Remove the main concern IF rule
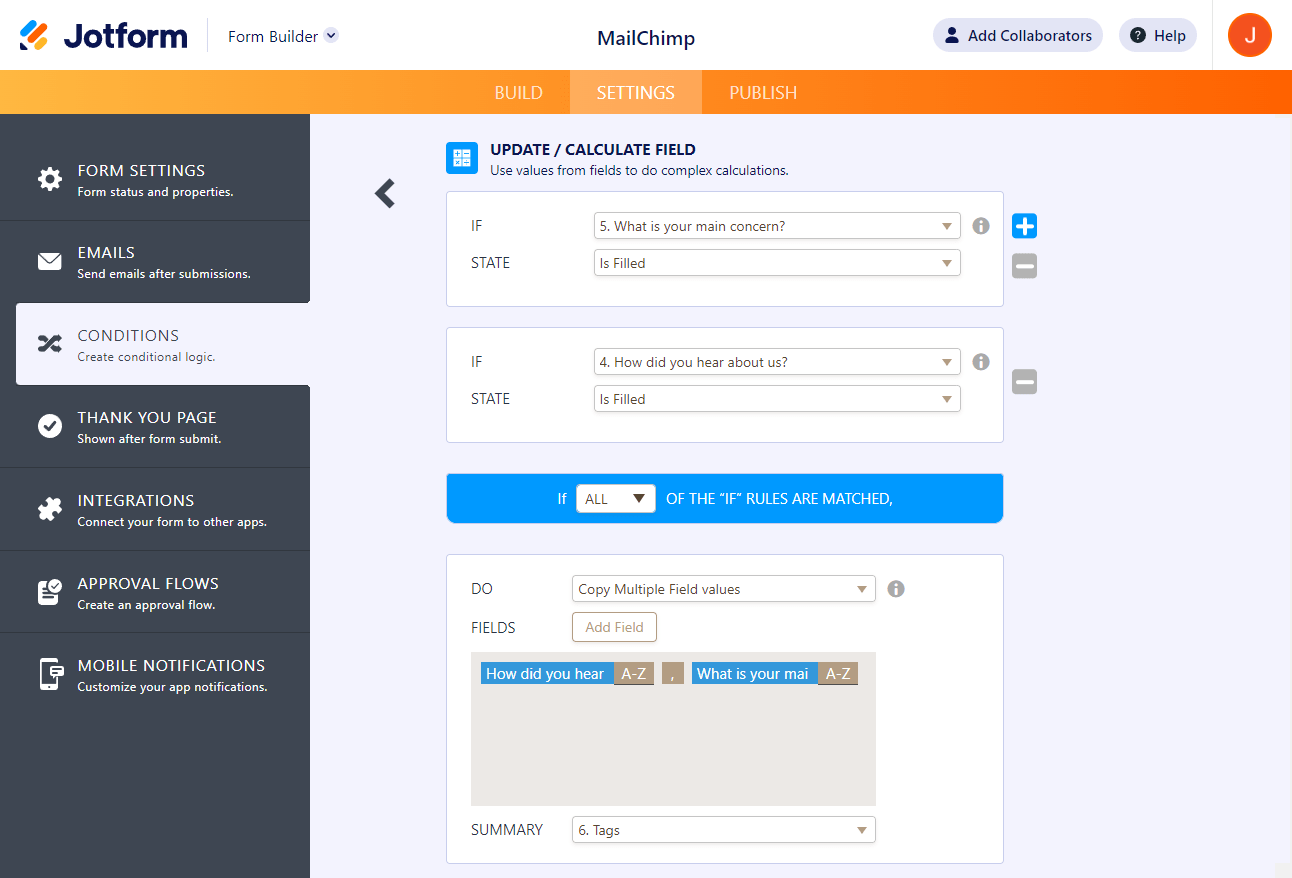The width and height of the screenshot is (1292, 878). [x=1024, y=266]
